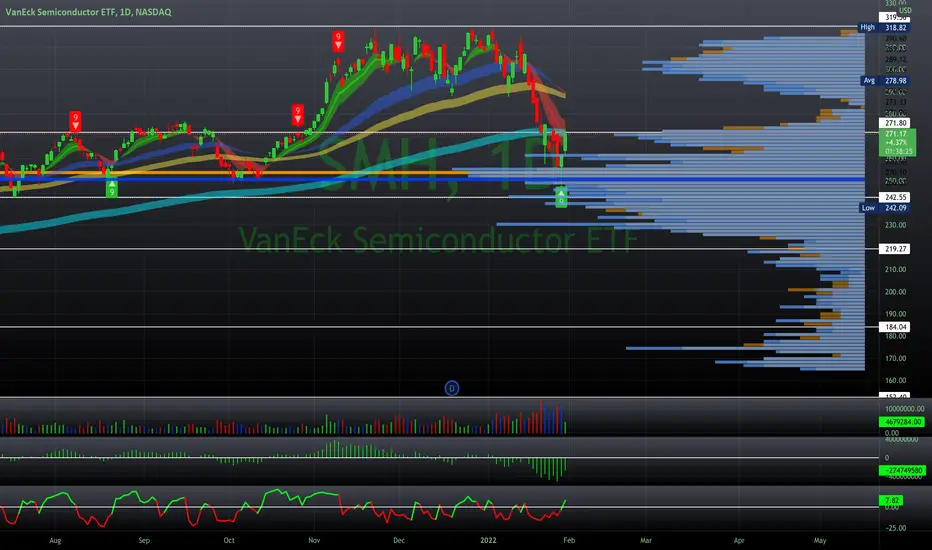Click the 160.00 price axis tick
Screen dimensions: 932x550
coord(895,380)
